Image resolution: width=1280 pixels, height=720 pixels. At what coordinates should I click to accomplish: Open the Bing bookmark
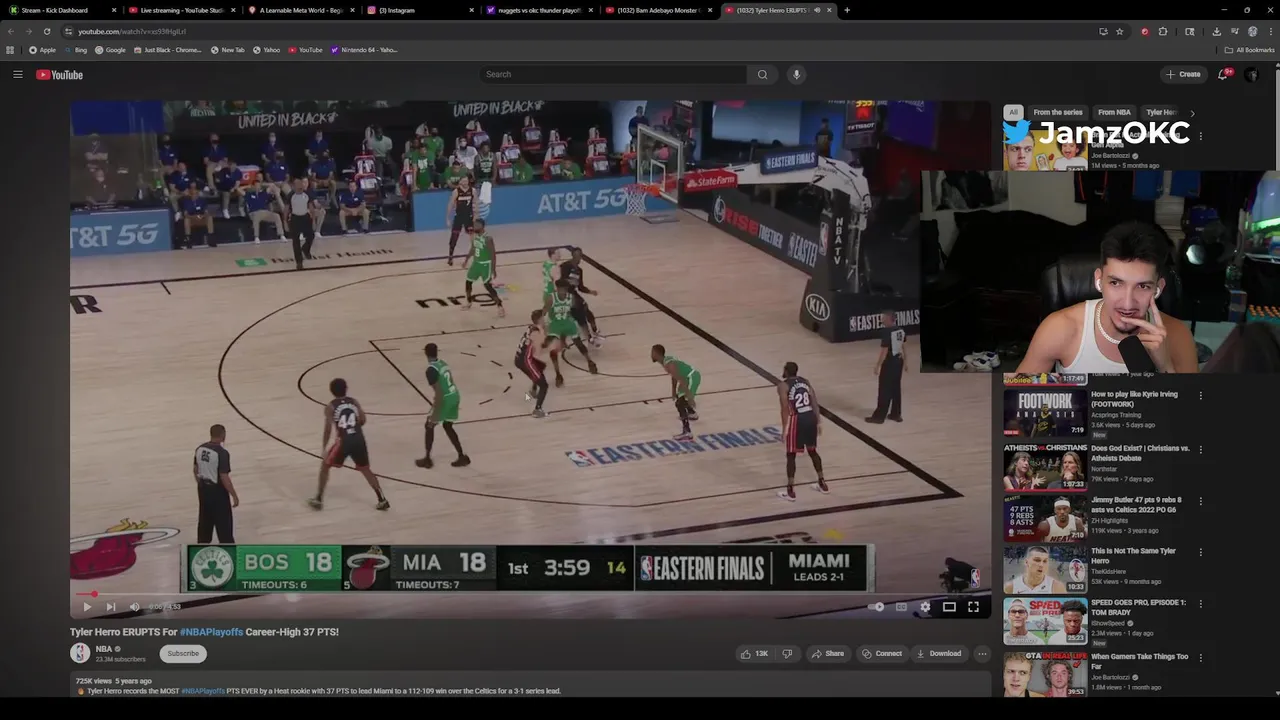tap(76, 50)
